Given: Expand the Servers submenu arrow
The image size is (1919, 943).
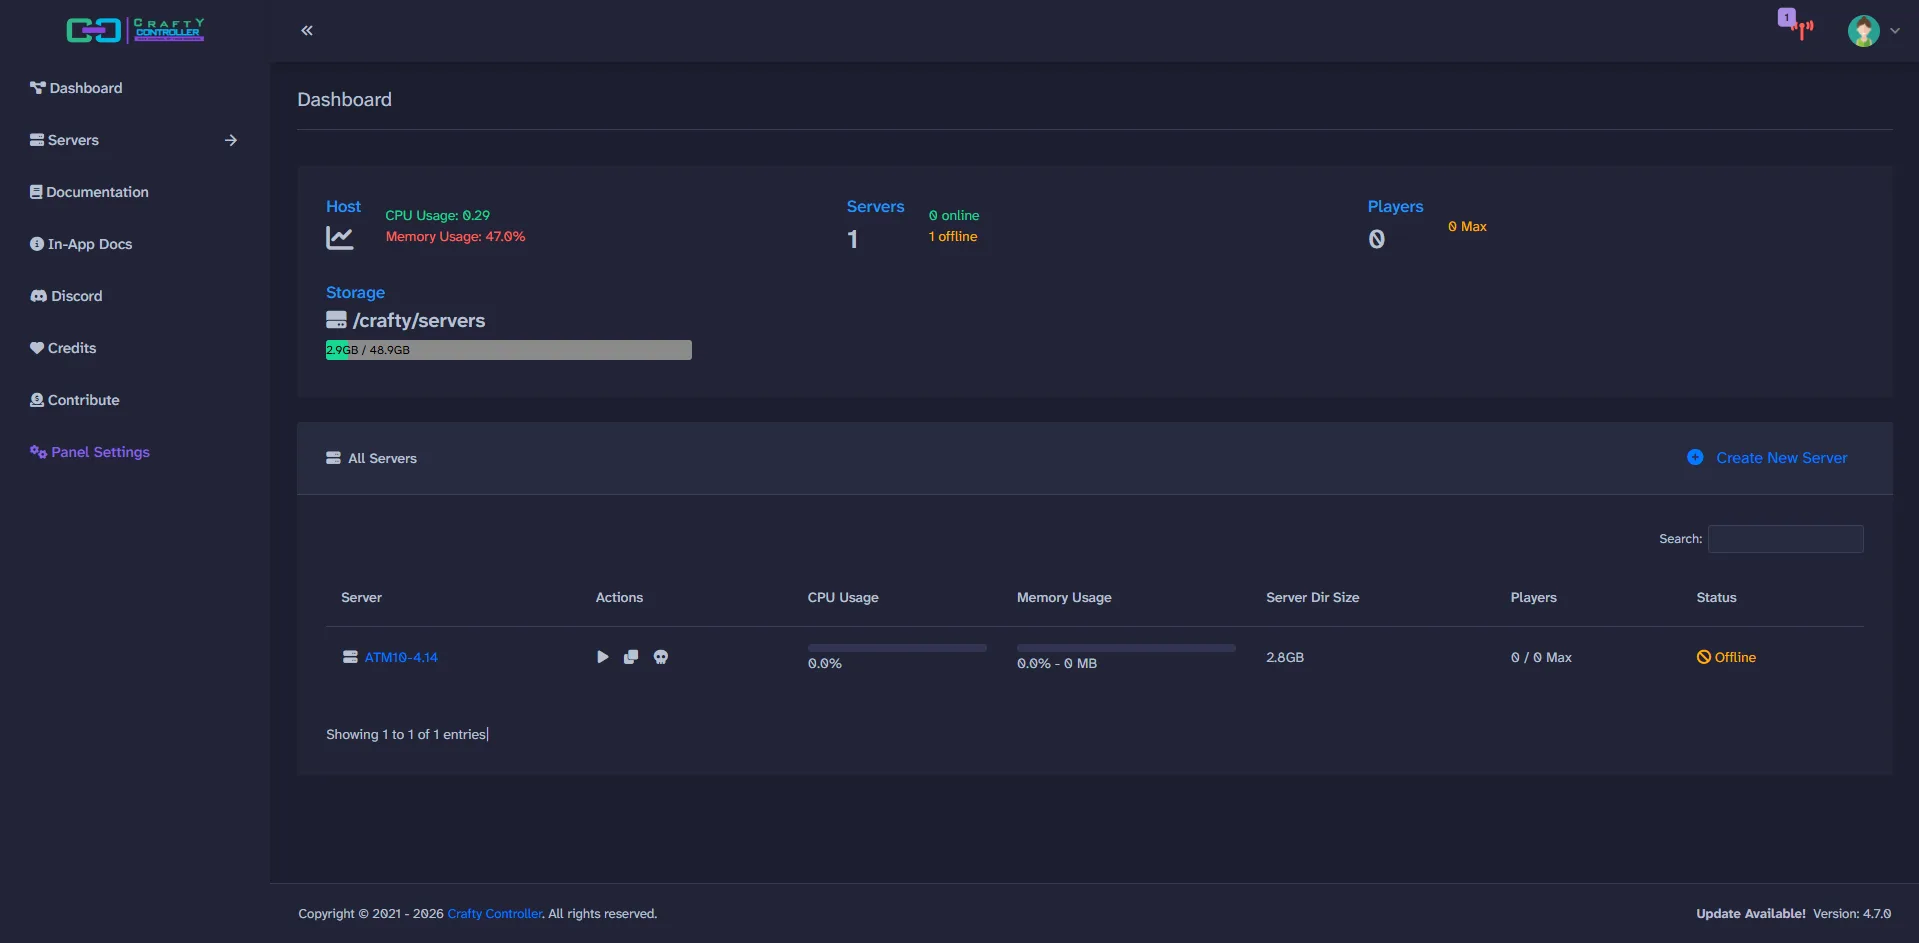Looking at the screenshot, I should click(x=231, y=140).
